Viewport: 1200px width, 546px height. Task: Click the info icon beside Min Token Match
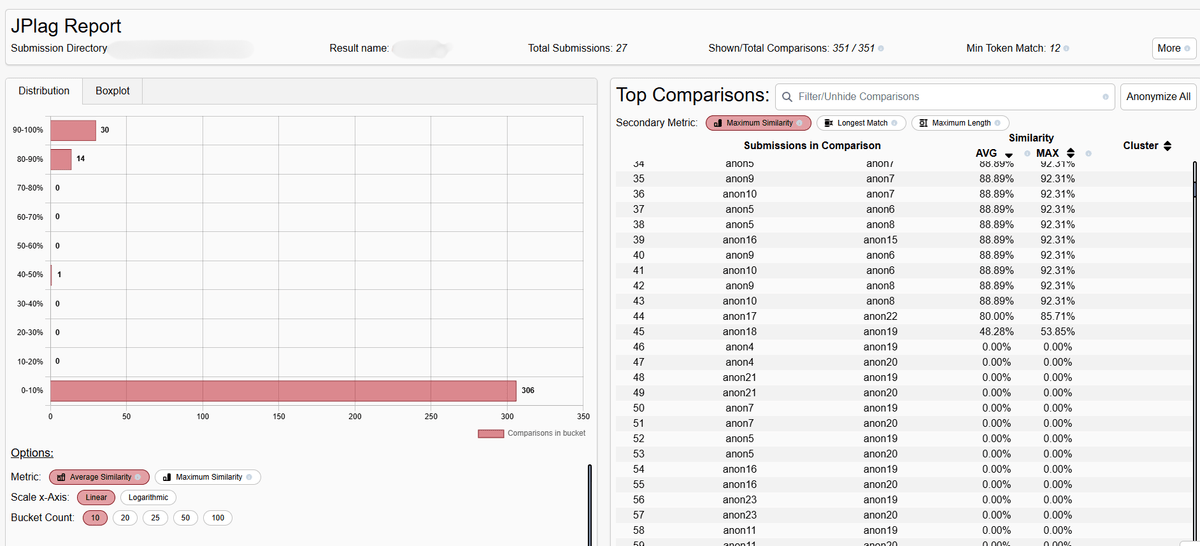coord(1068,49)
